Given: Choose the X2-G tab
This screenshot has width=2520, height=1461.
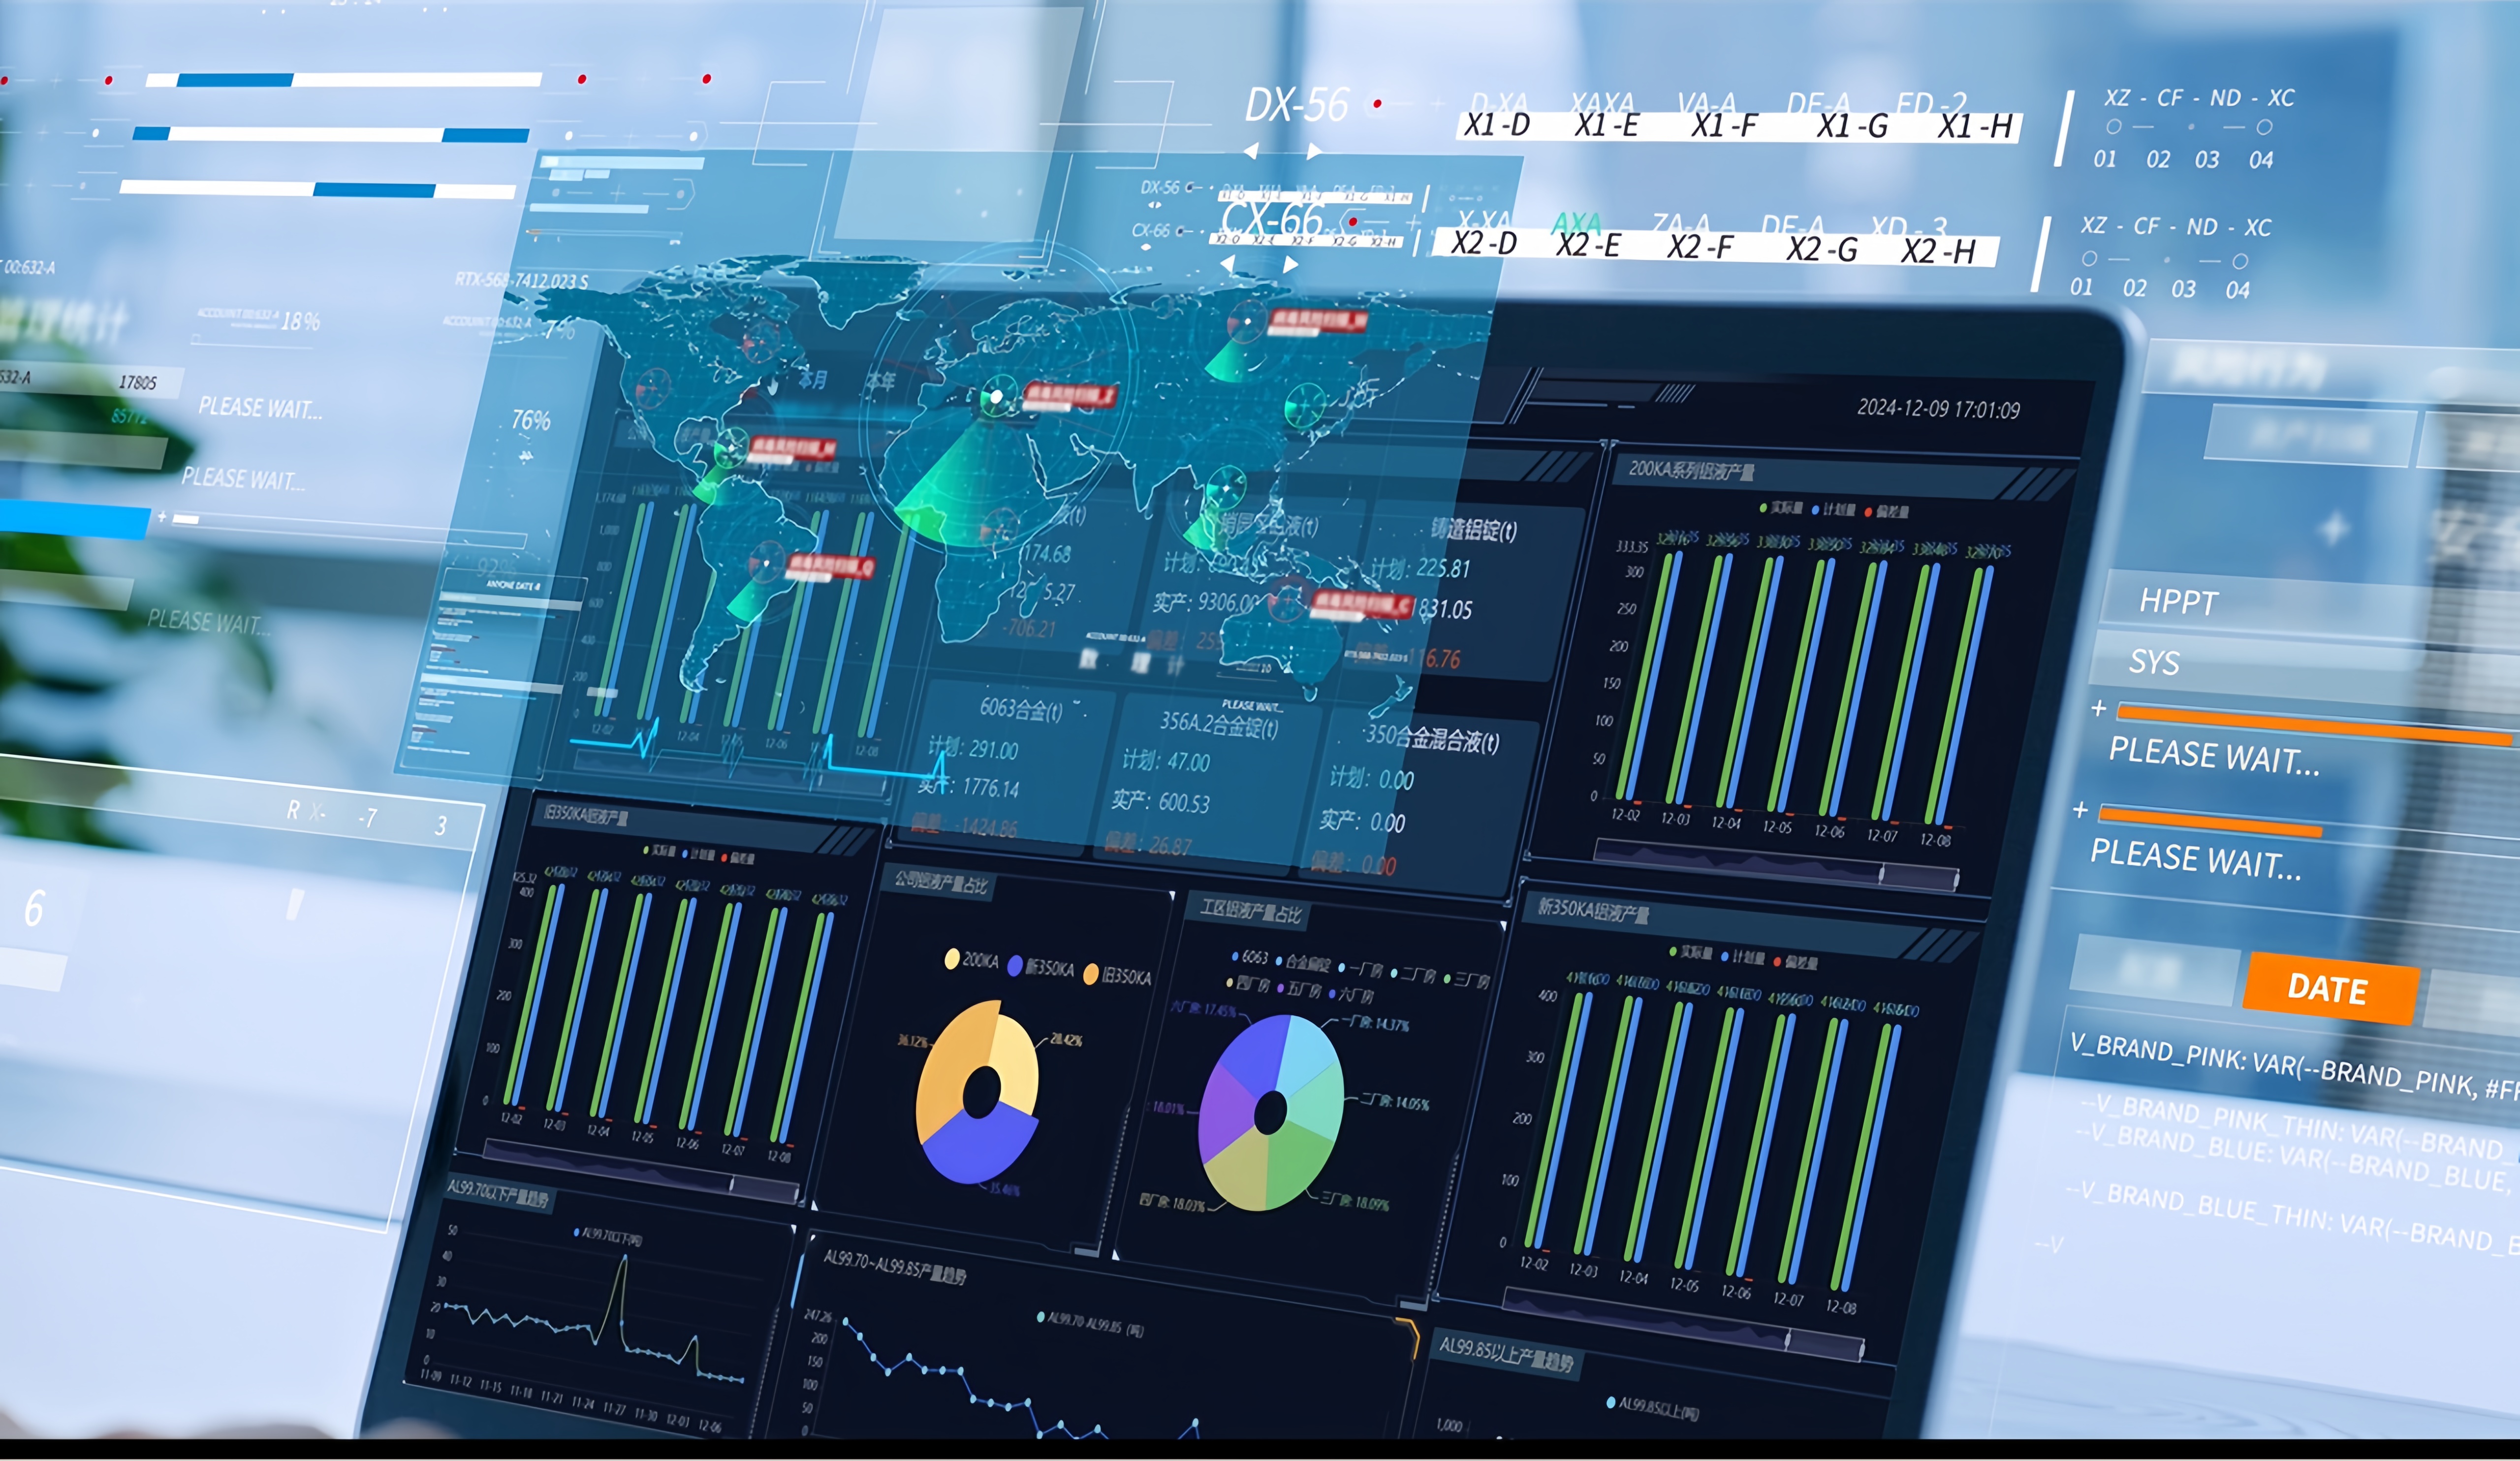Looking at the screenshot, I should [1822, 249].
